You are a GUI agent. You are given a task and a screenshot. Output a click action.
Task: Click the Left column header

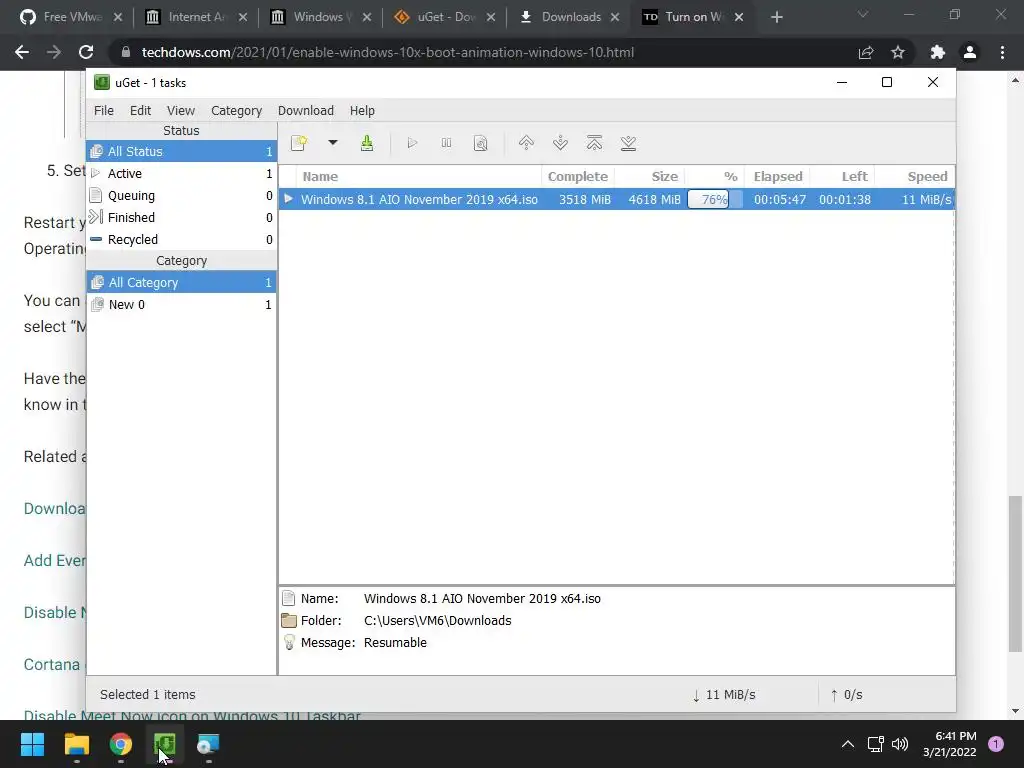click(x=842, y=176)
